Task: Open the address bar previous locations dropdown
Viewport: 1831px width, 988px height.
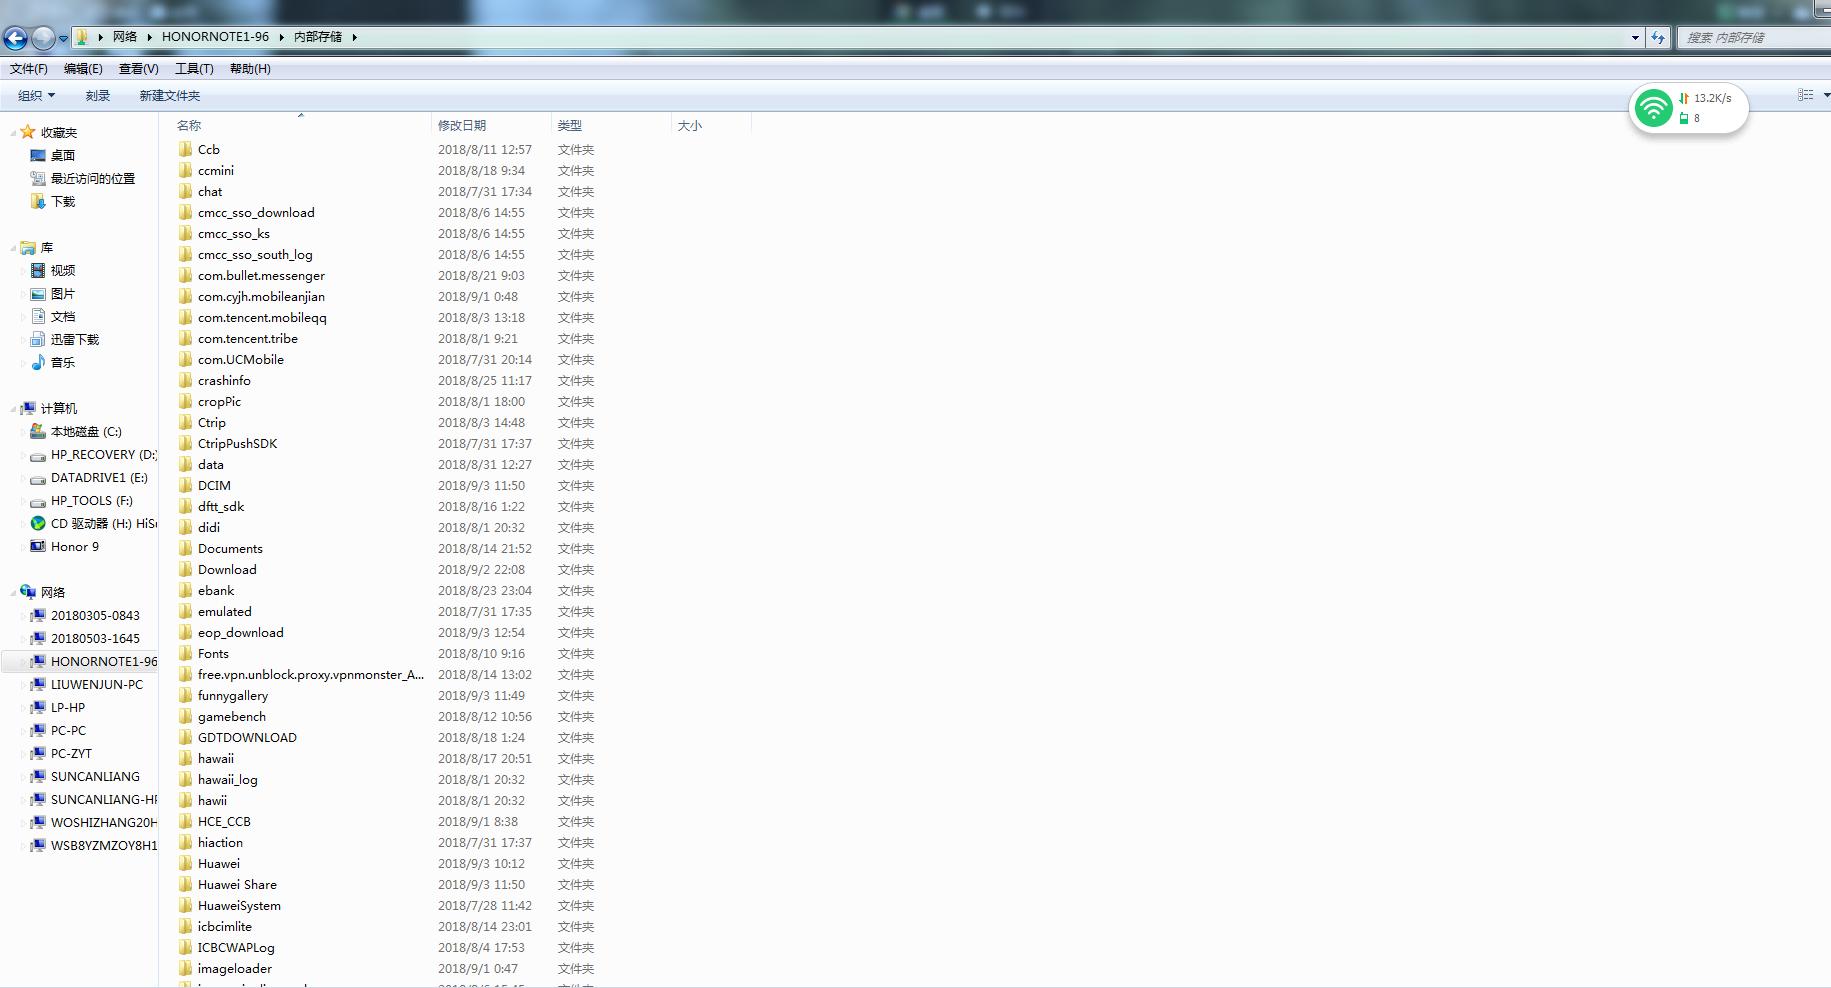Action: pyautogui.click(x=1635, y=37)
